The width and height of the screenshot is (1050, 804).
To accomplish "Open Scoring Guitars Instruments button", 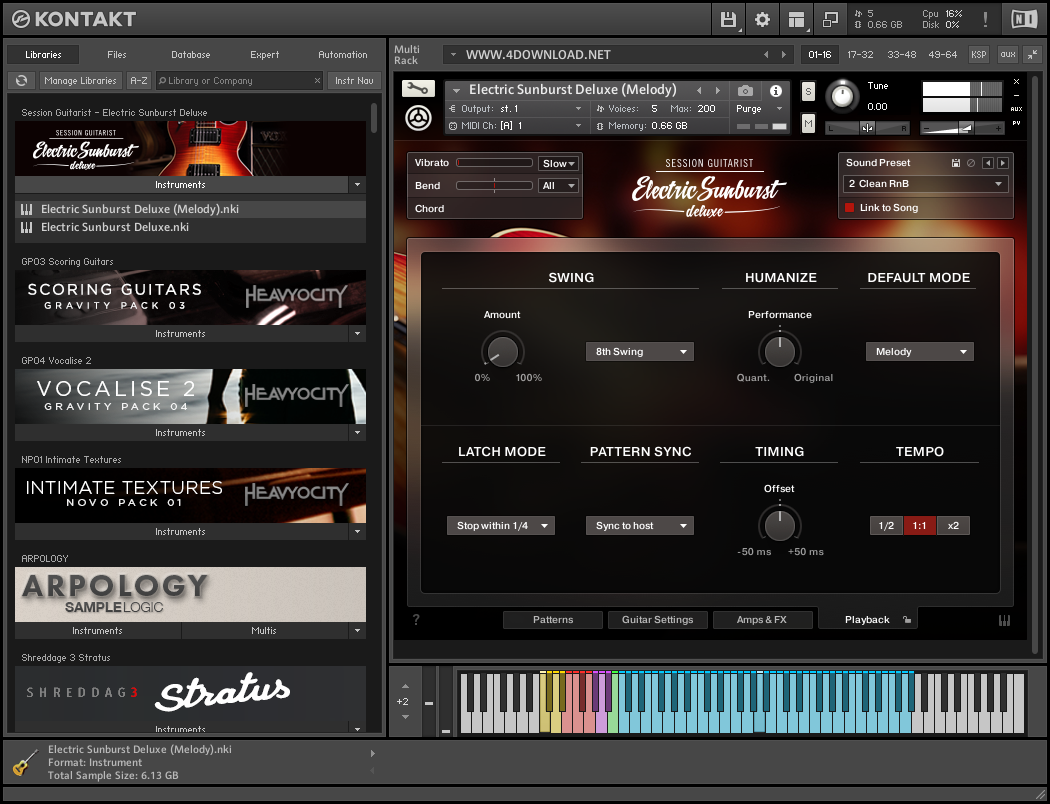I will 180,333.
